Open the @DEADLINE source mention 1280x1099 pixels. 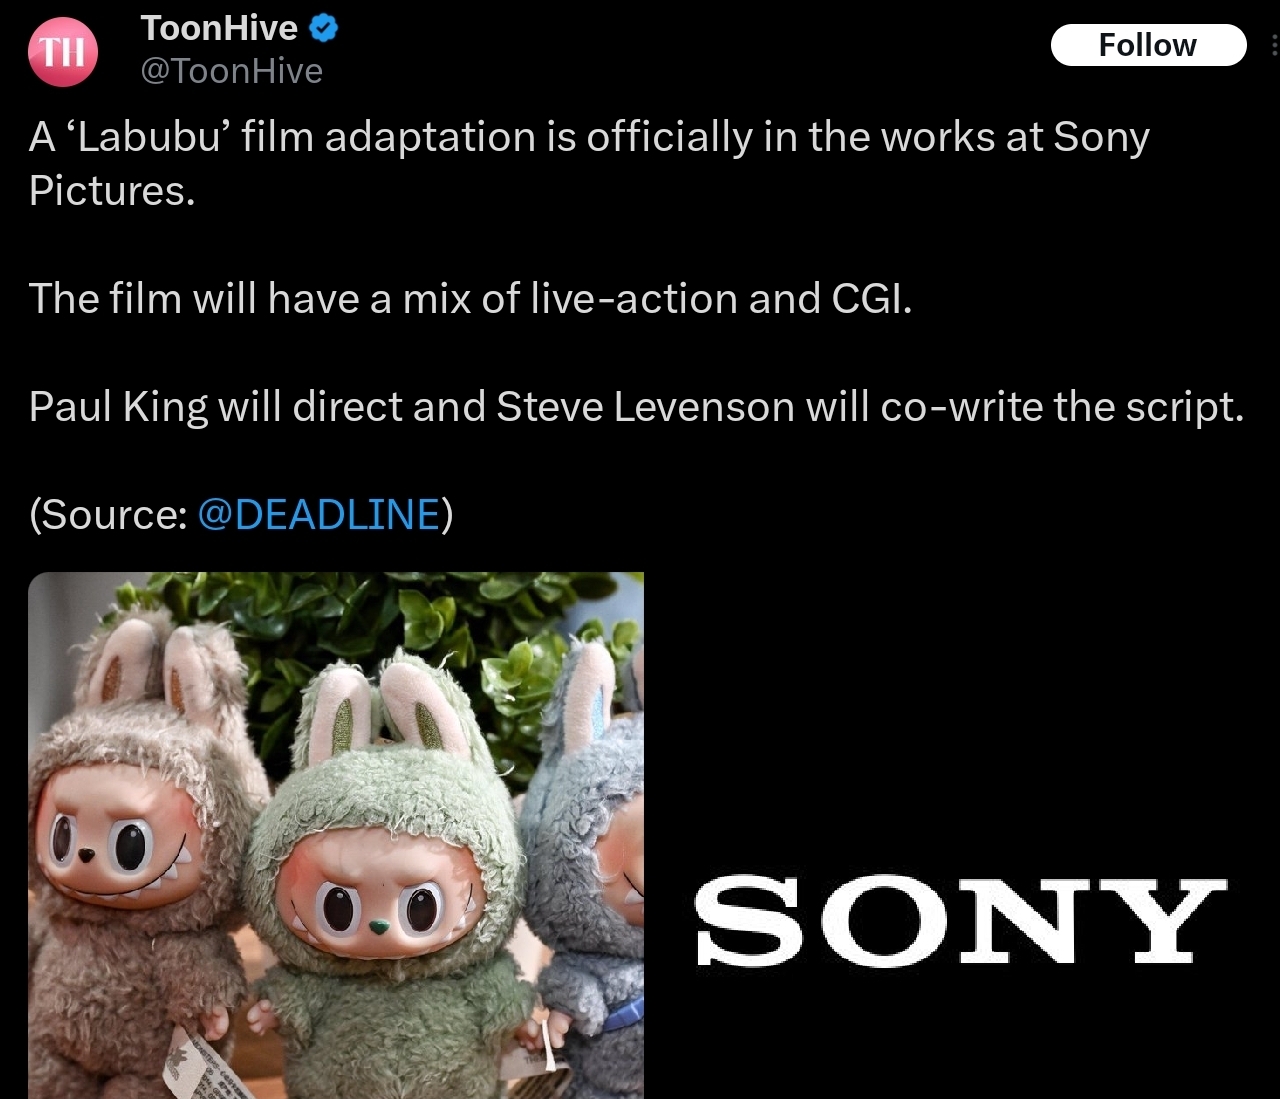(x=319, y=514)
